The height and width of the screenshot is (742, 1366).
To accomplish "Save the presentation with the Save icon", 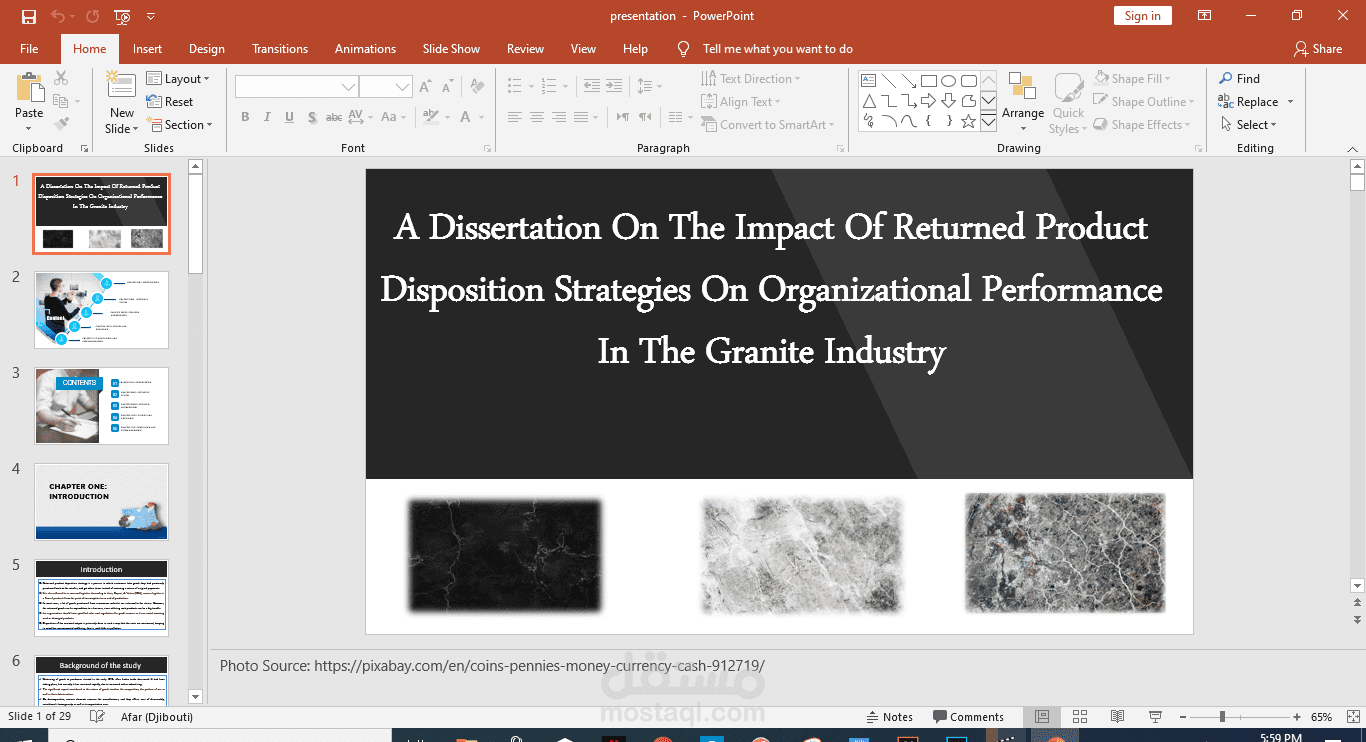I will [x=29, y=16].
